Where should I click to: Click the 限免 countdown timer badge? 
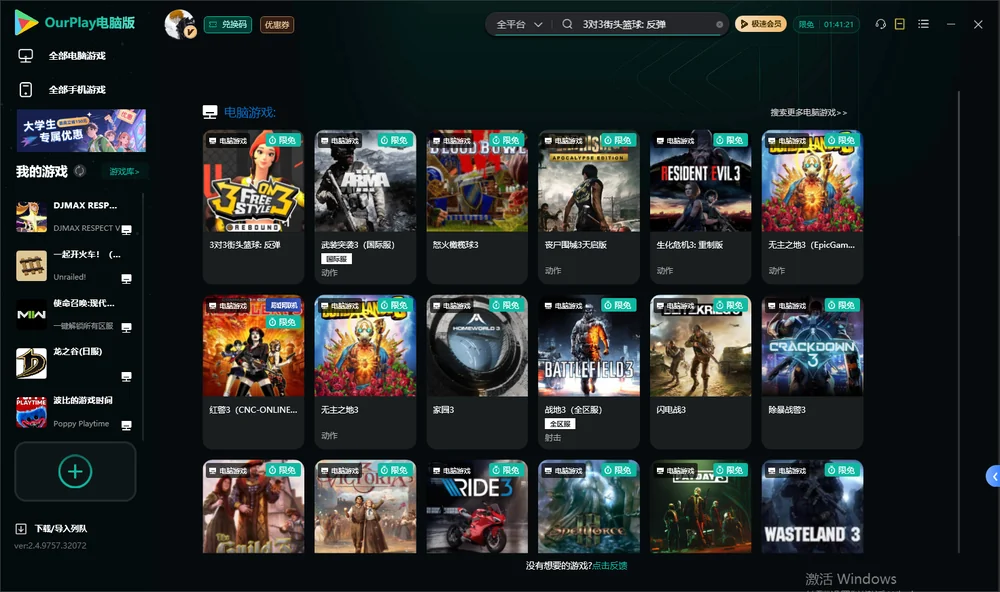click(827, 24)
